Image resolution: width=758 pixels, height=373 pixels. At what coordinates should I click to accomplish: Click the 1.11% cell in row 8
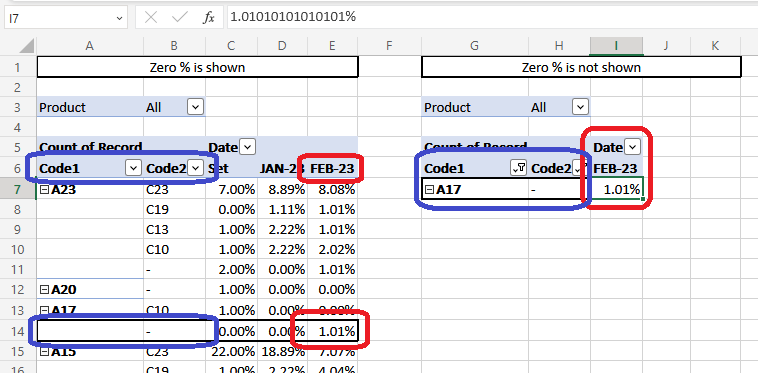click(282, 210)
